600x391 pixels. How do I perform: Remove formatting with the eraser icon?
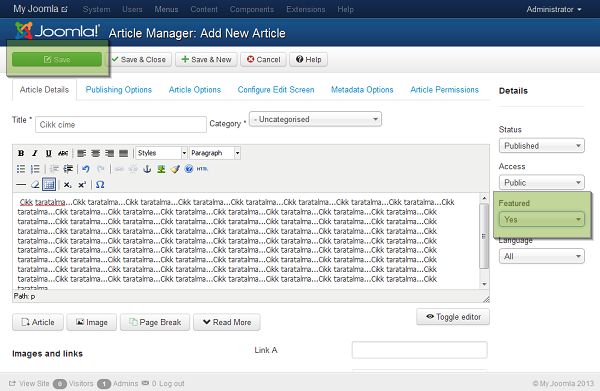[35, 184]
